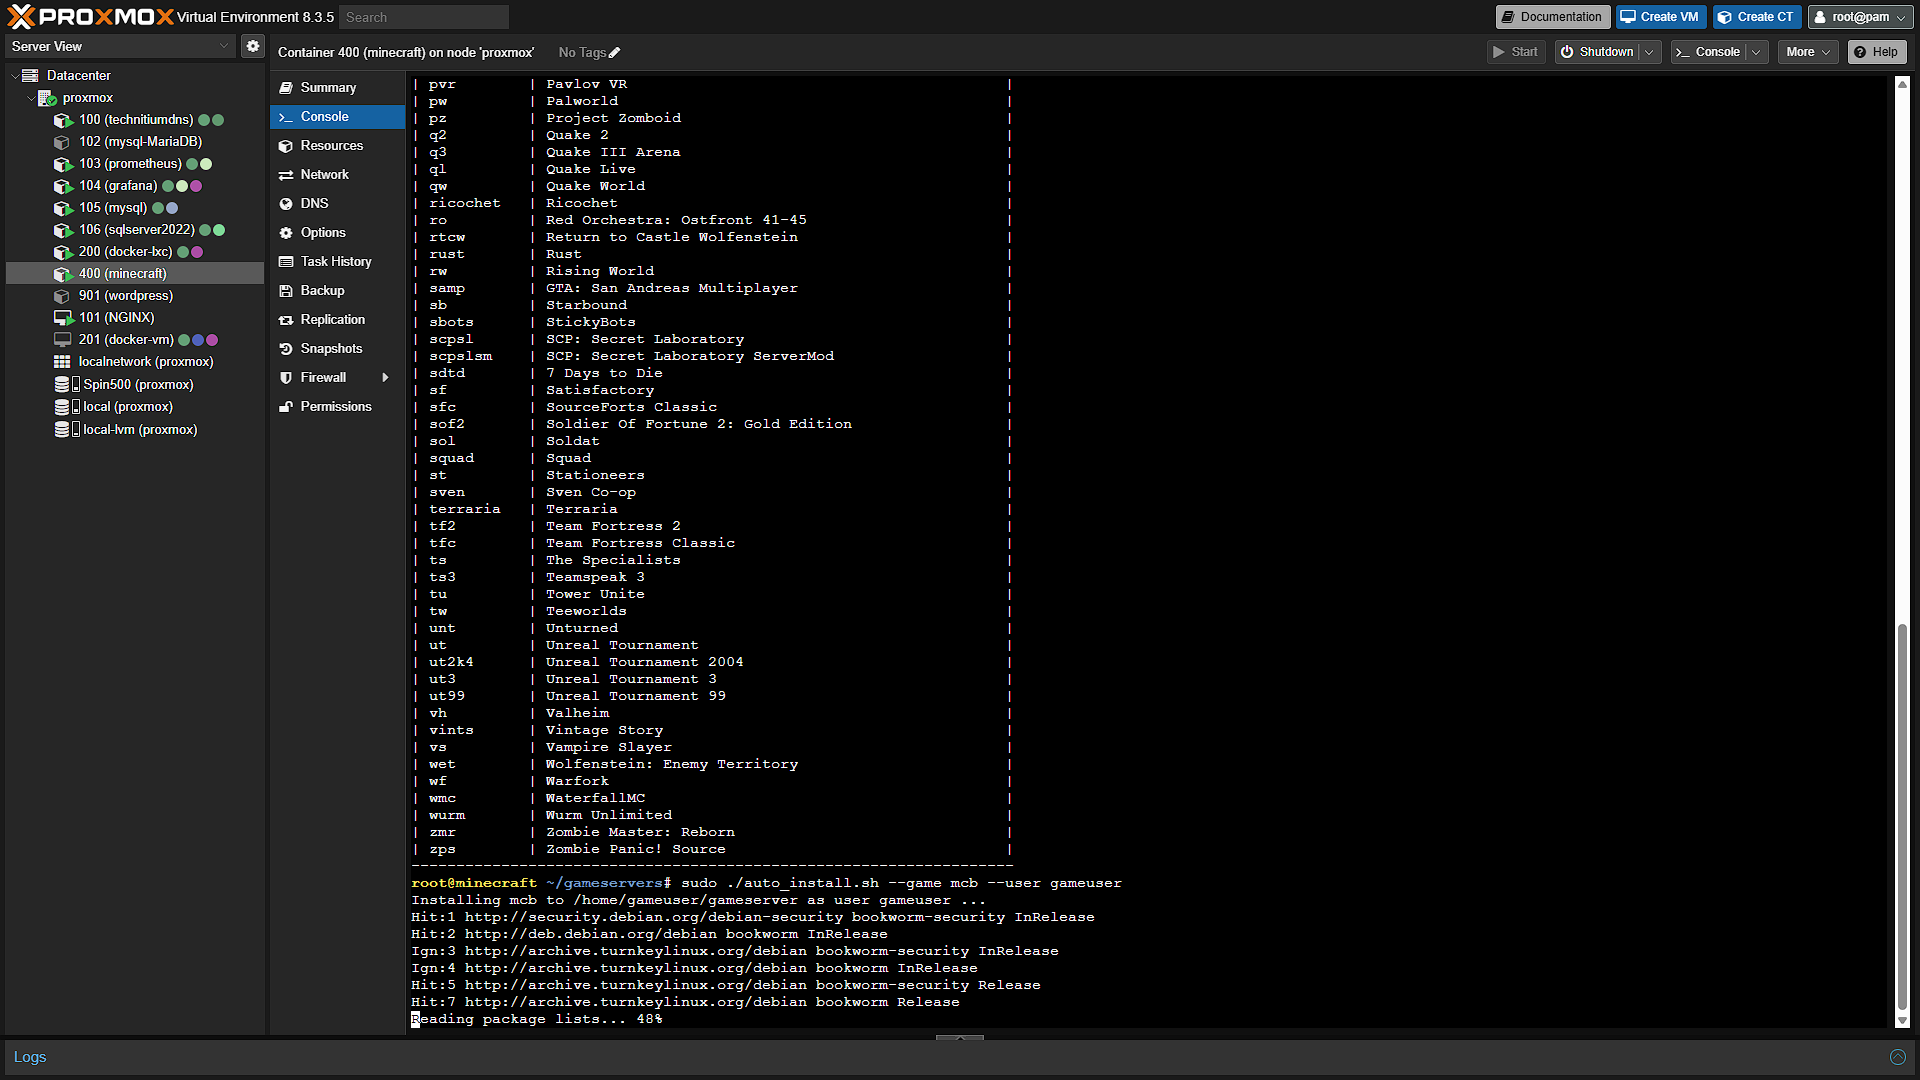The height and width of the screenshot is (1080, 1920).
Task: Open the Summary tab
Action: pyautogui.click(x=337, y=88)
